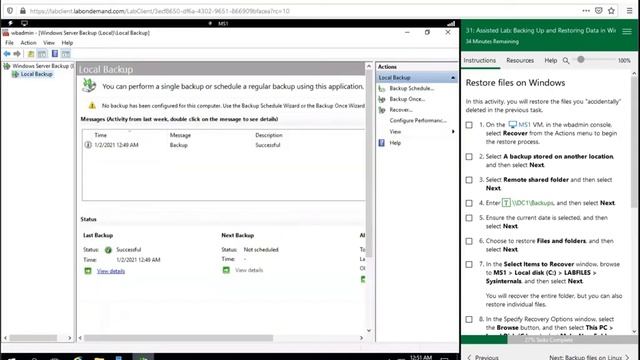Click the lightning bolt icon in lab toolbar
The image size is (640, 360).
(11, 23)
